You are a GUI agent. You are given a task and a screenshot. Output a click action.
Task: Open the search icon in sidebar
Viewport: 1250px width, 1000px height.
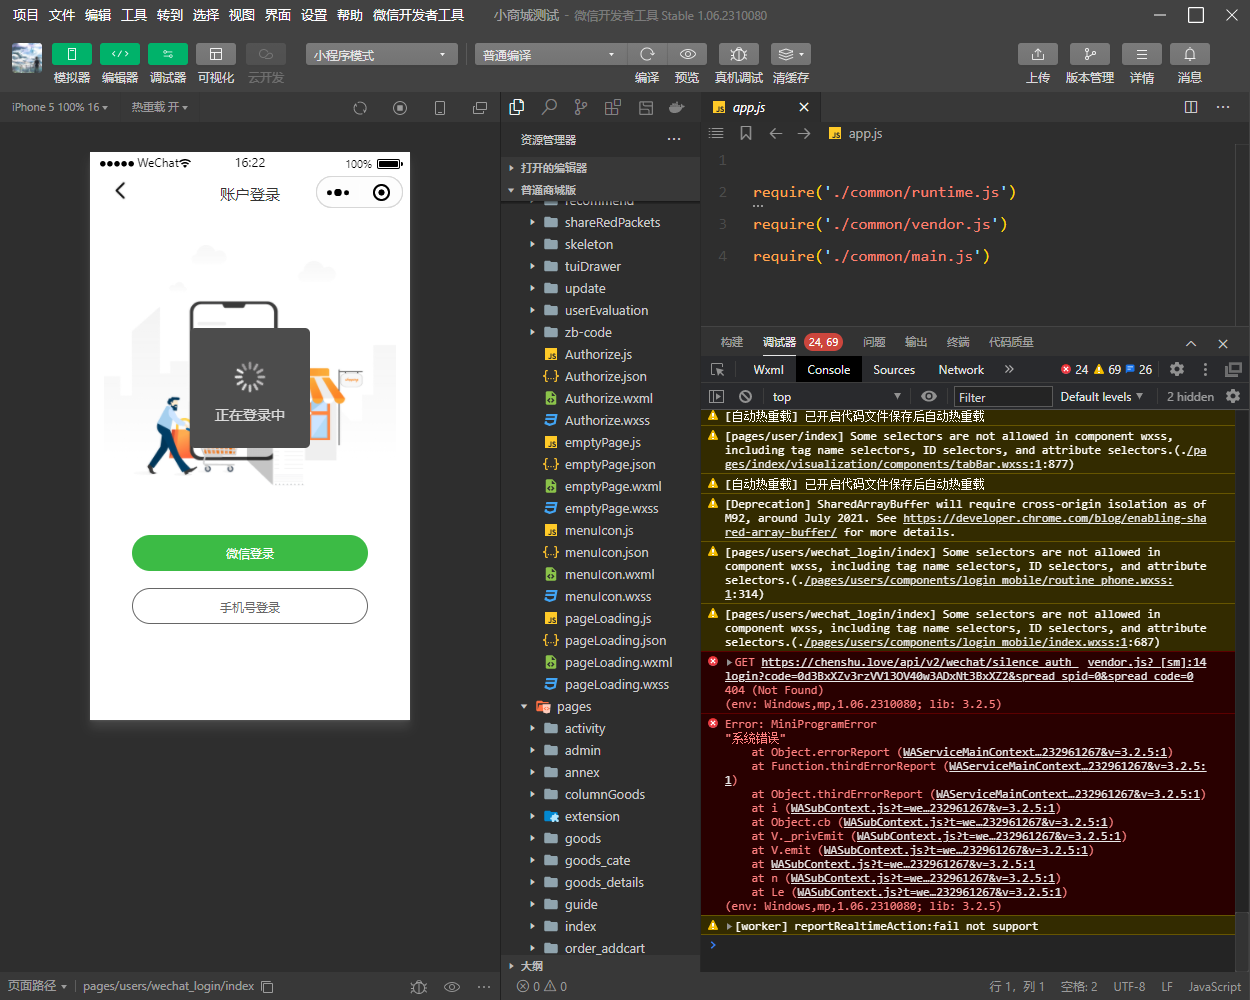coord(549,107)
